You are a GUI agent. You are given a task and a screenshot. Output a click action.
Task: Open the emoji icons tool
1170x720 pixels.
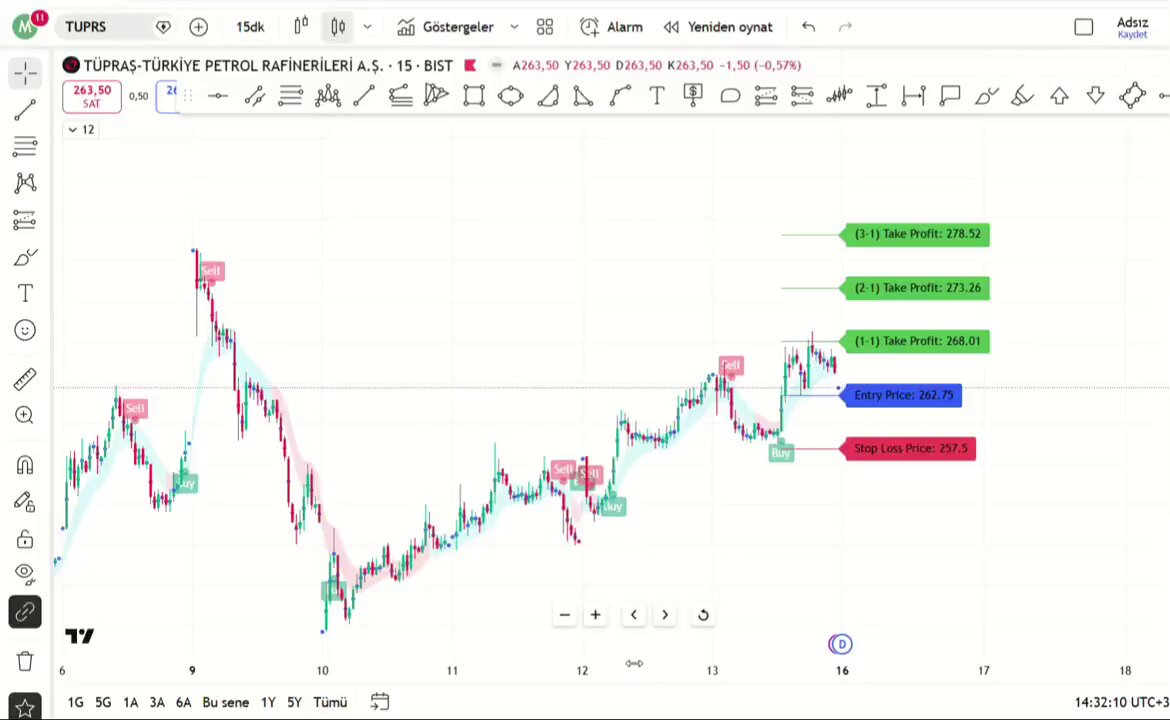tap(25, 331)
